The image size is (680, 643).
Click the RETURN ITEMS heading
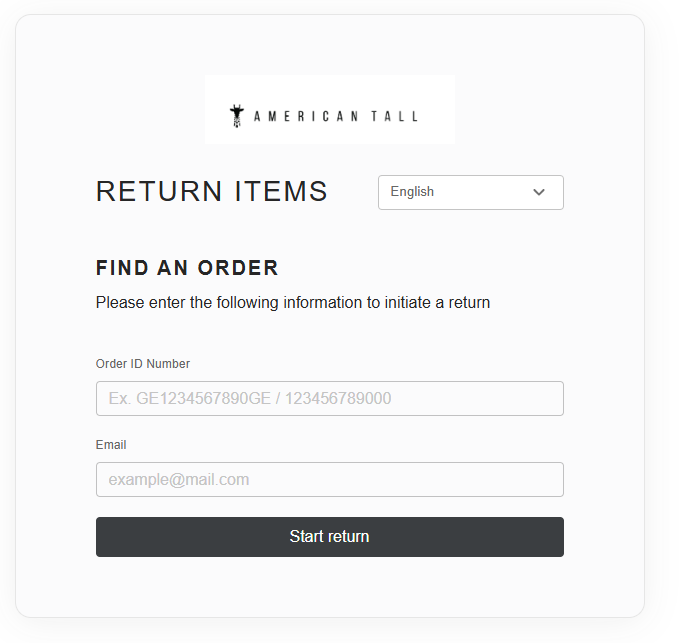pos(212,191)
